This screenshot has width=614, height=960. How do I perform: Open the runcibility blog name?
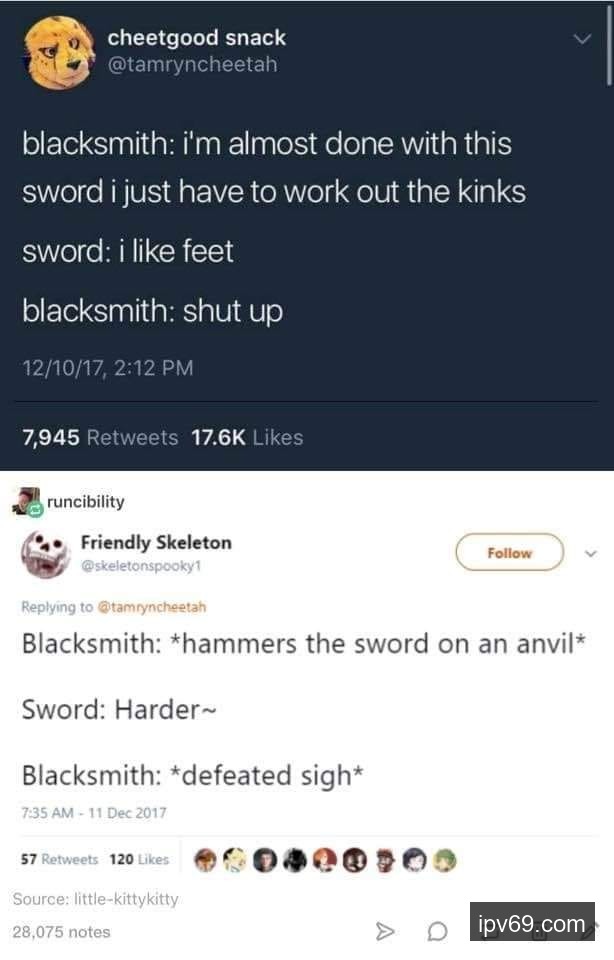(x=86, y=501)
